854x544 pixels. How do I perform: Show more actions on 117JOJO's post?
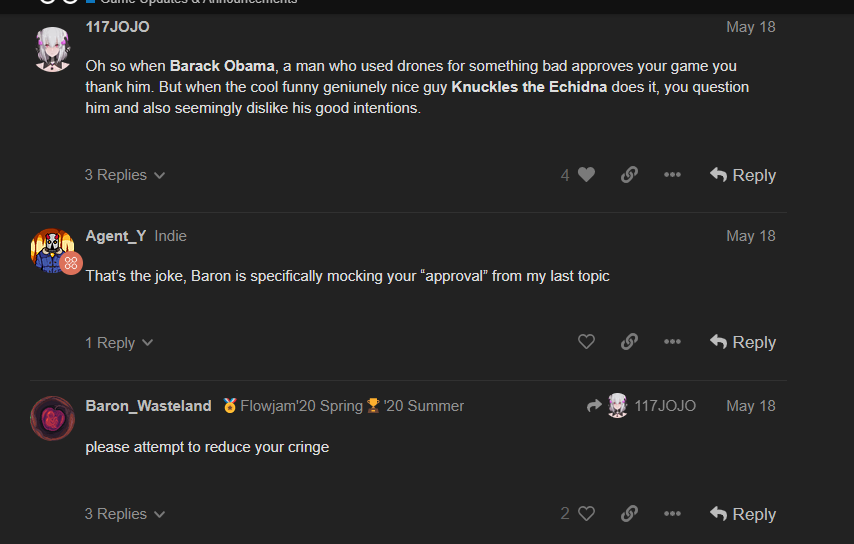tap(672, 175)
